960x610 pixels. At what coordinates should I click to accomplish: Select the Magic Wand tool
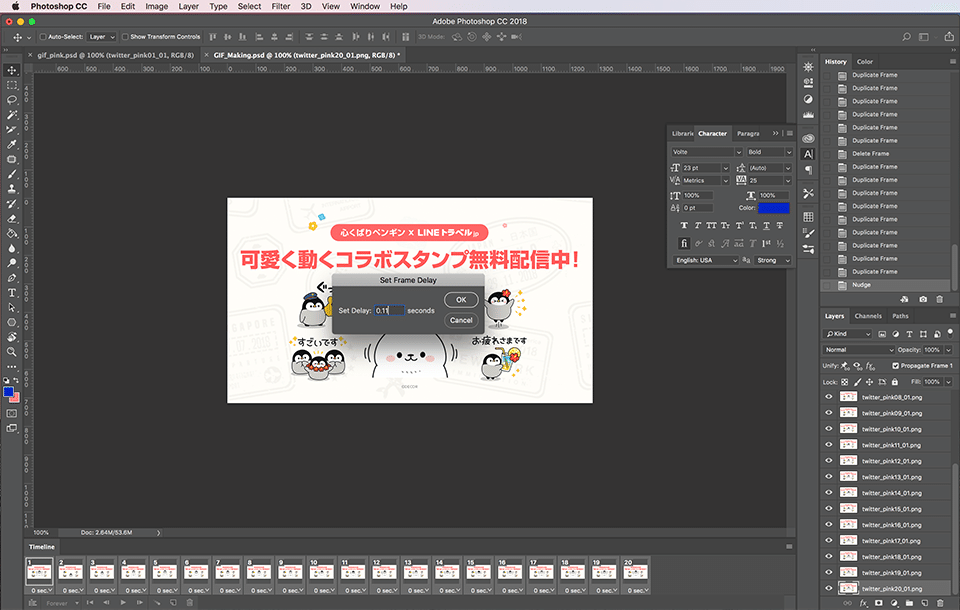12,115
